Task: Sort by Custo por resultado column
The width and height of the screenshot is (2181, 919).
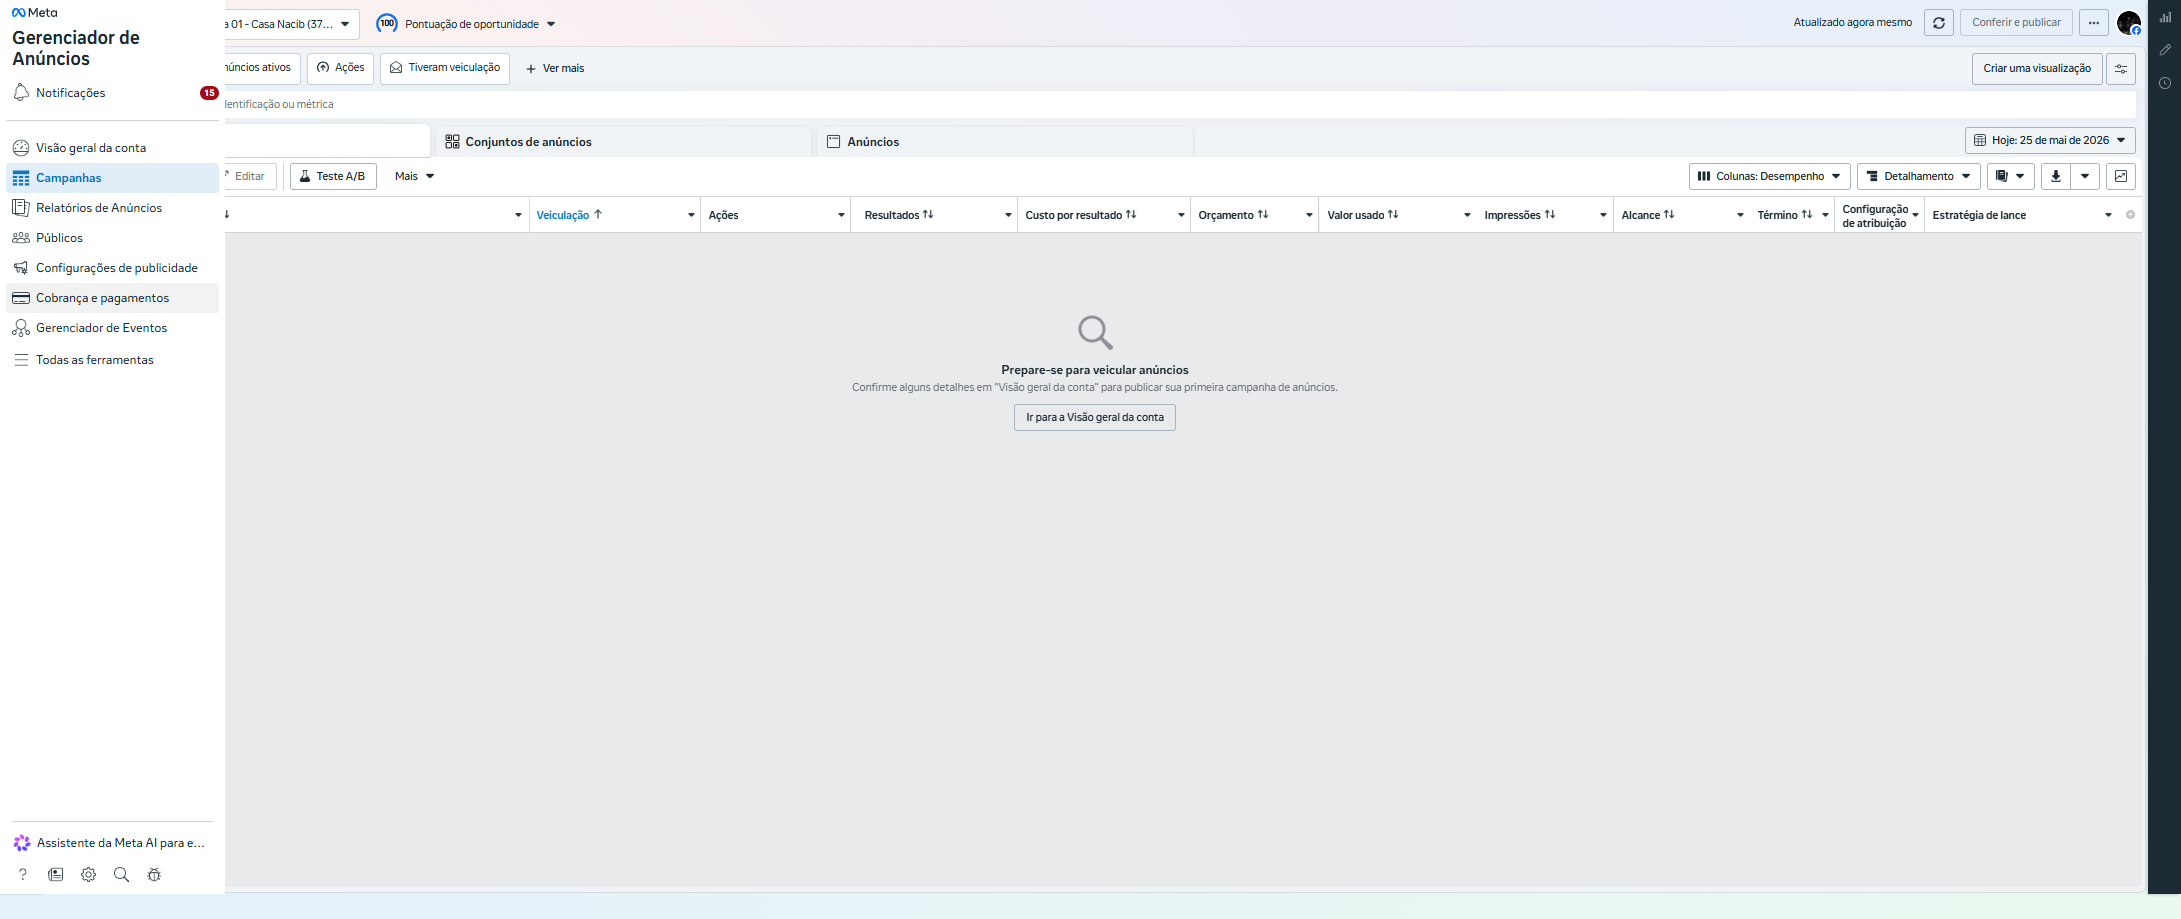Action: point(1081,215)
